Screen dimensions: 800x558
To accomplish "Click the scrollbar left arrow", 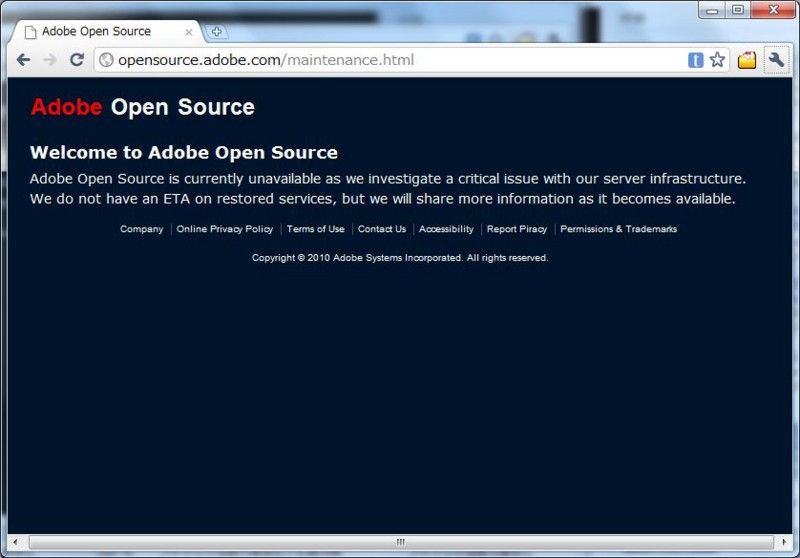I will (x=15, y=542).
